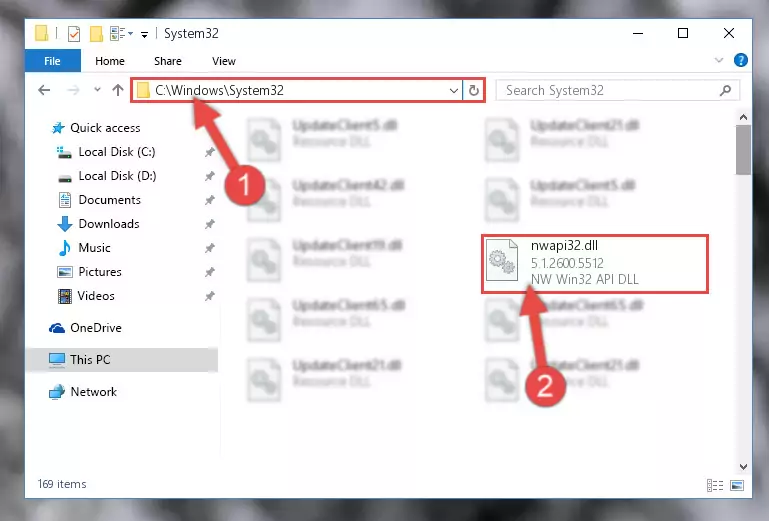Click the nwapi32.dll gear file icon

click(x=502, y=260)
